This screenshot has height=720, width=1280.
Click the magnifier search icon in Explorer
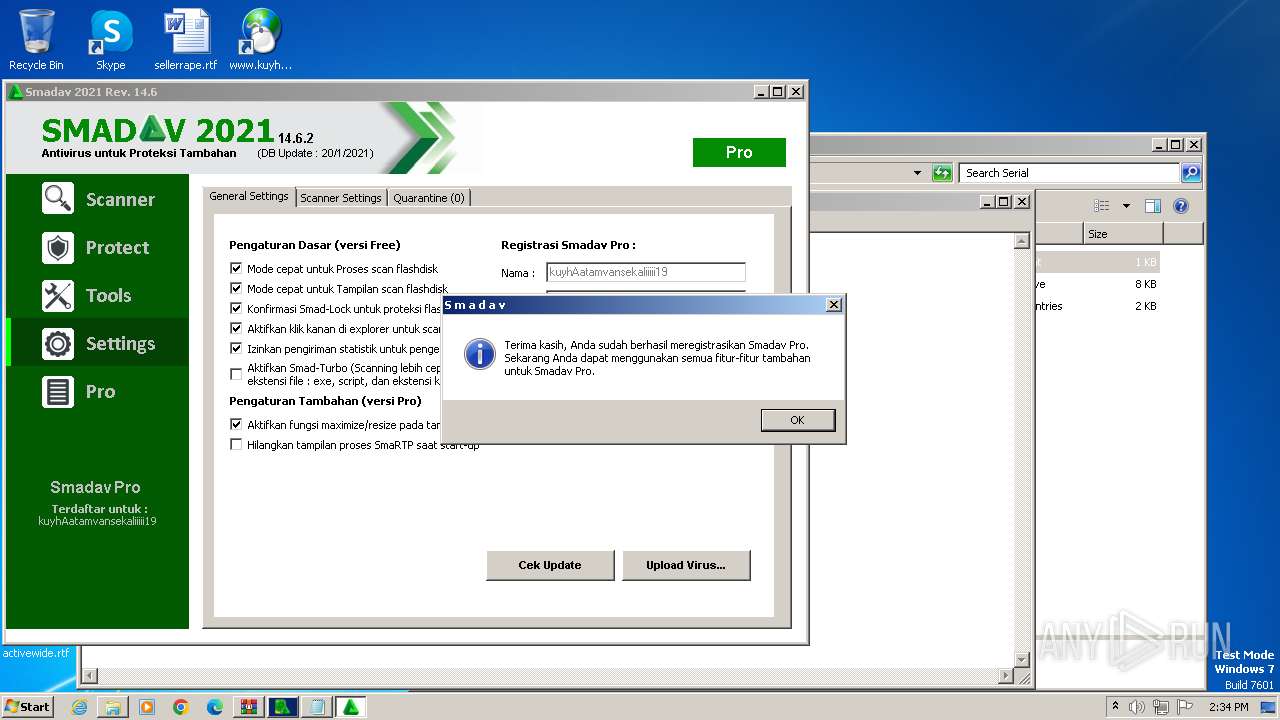click(x=1191, y=173)
